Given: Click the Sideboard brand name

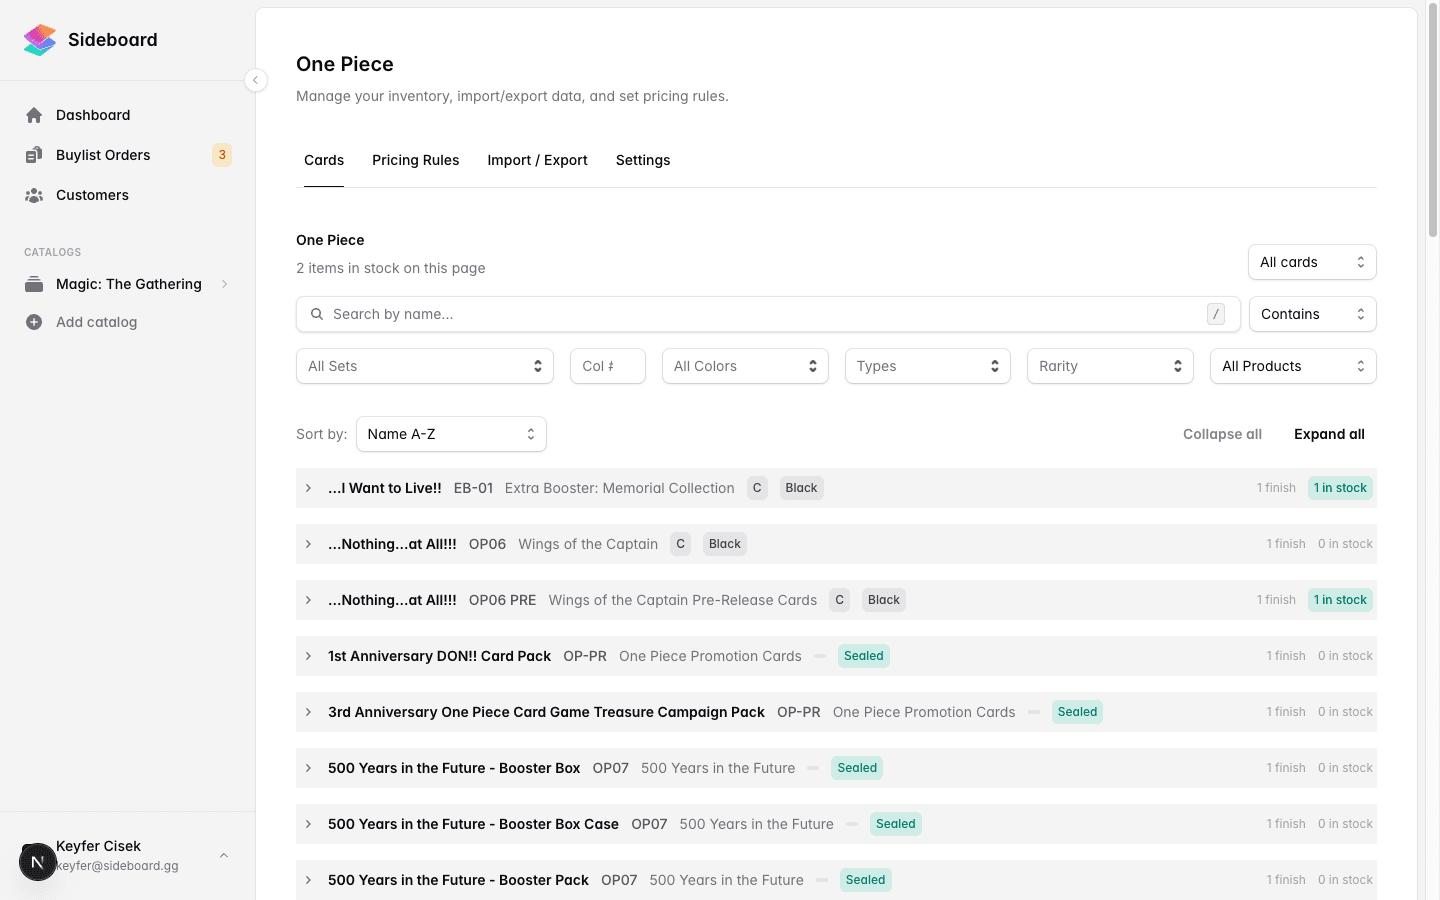Looking at the screenshot, I should coord(113,40).
